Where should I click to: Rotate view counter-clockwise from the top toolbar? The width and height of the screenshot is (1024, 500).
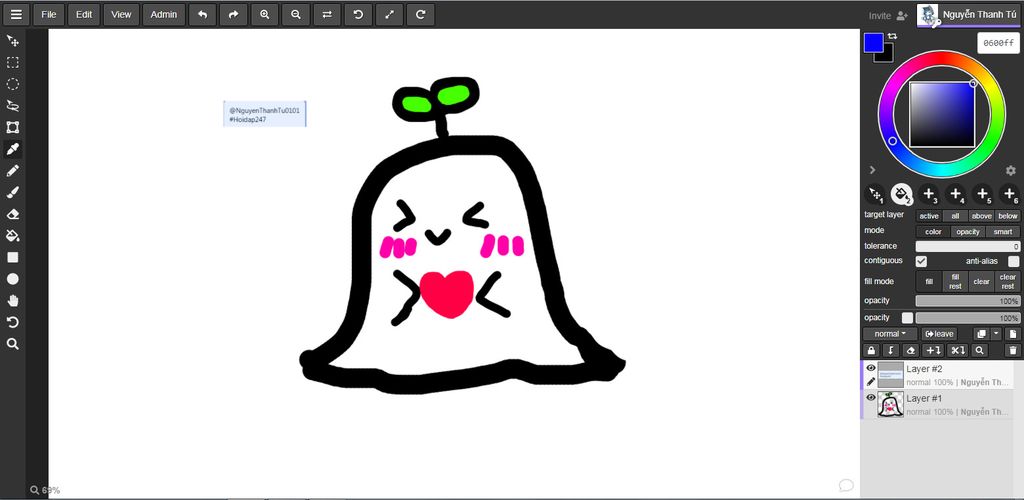click(358, 14)
